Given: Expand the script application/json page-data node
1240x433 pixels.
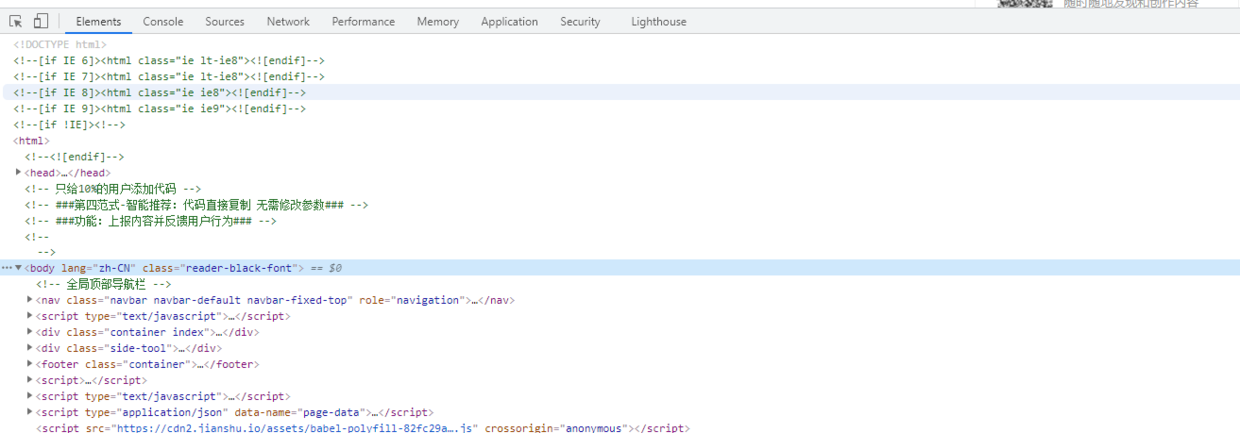Looking at the screenshot, I should (x=30, y=412).
